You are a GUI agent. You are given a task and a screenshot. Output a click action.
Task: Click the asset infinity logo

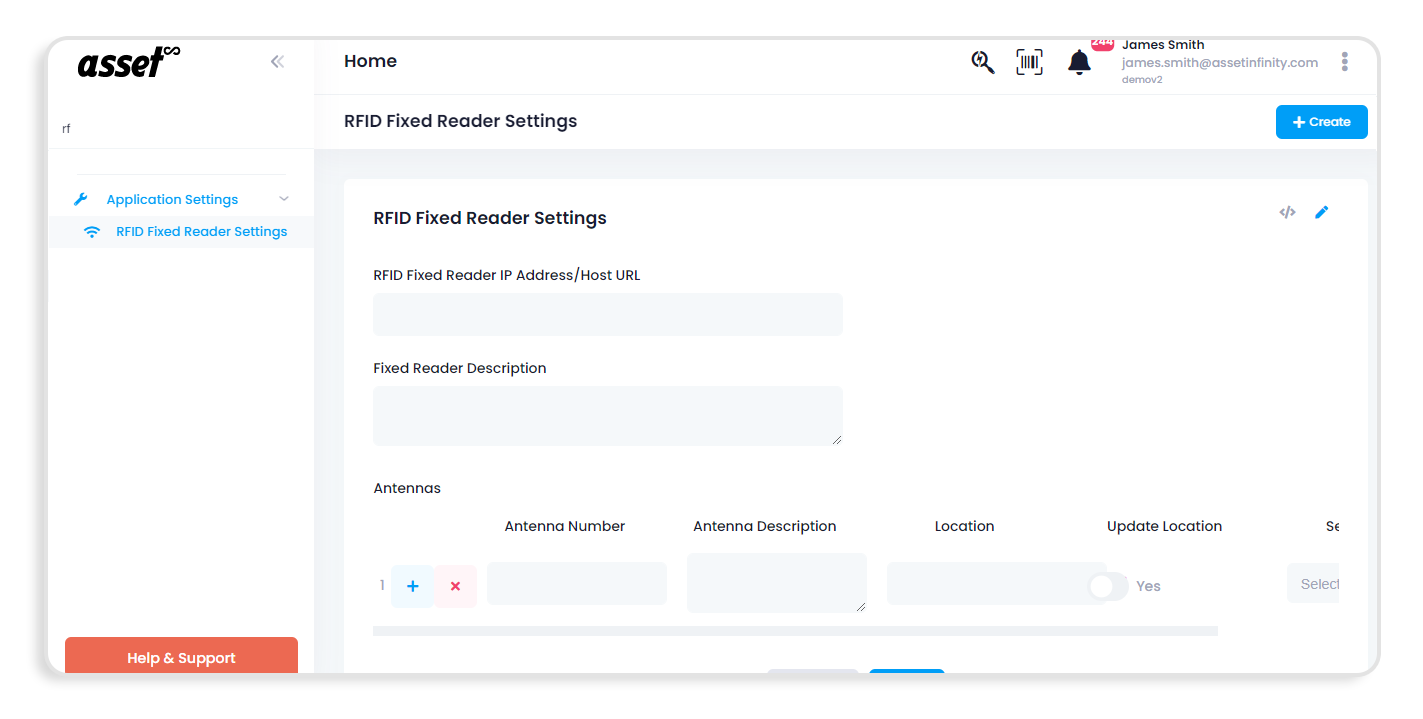[128, 62]
